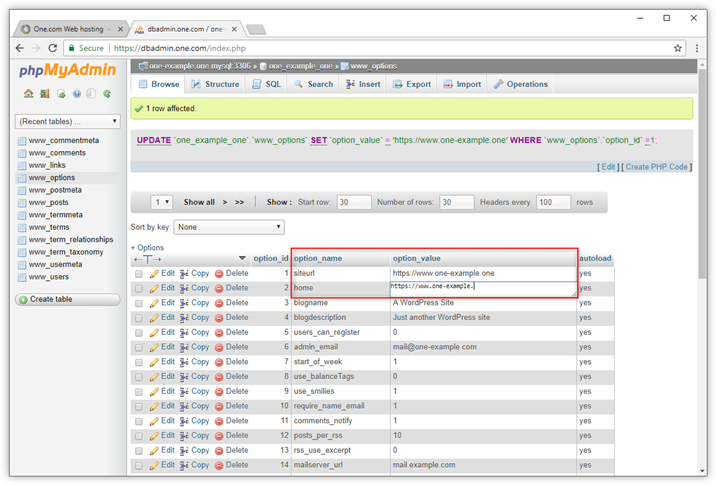Click the red Delete icon for blogname row

click(219, 303)
